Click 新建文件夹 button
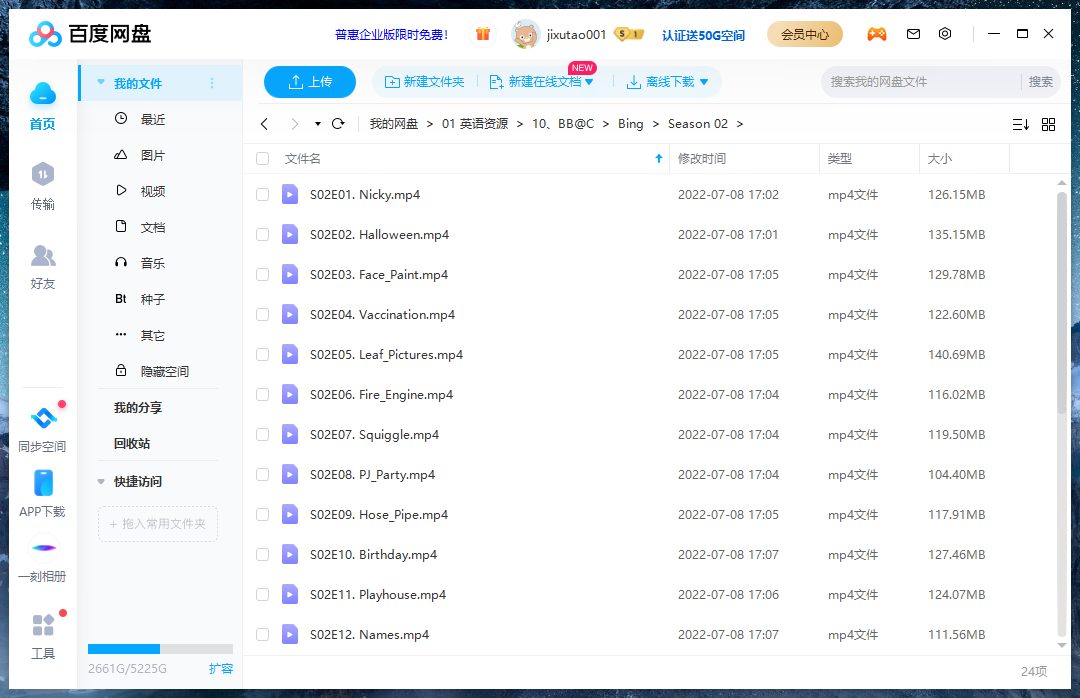The width and height of the screenshot is (1080, 698). pyautogui.click(x=424, y=82)
